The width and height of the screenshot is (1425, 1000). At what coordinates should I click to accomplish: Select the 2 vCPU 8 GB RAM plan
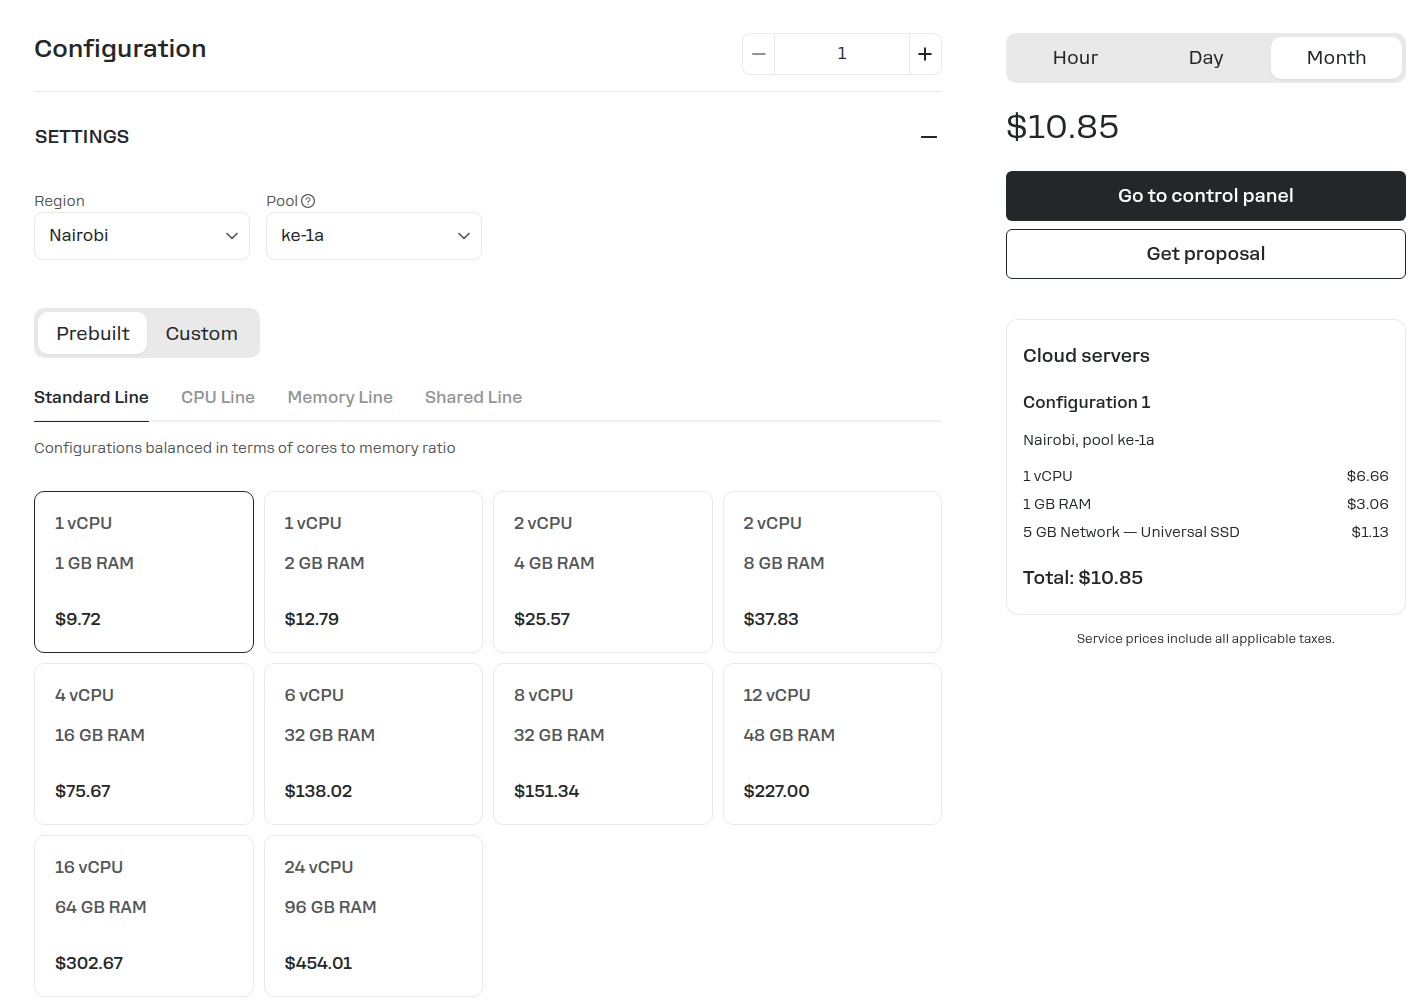[832, 572]
